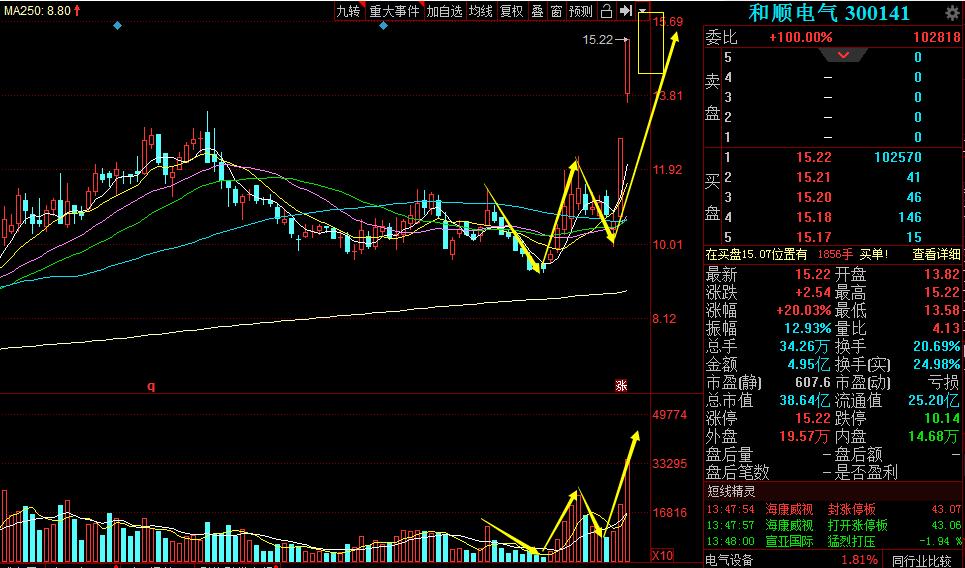
Task: Open 同行业比较 comparison
Action: (922, 561)
